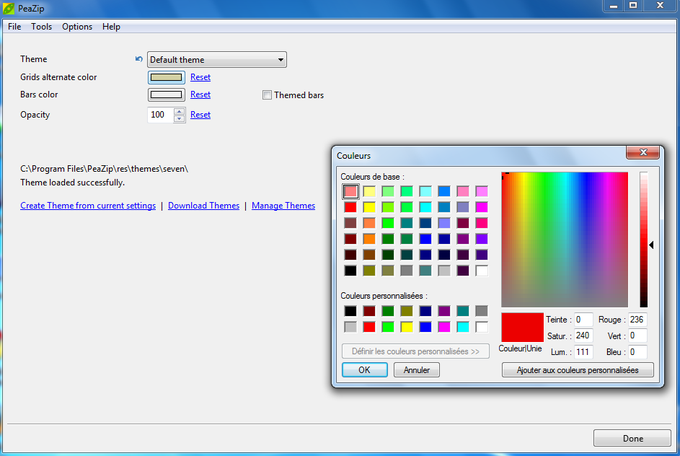Click the Couleur|Unie preview box
Screen dimensions: 680x456
click(x=522, y=328)
